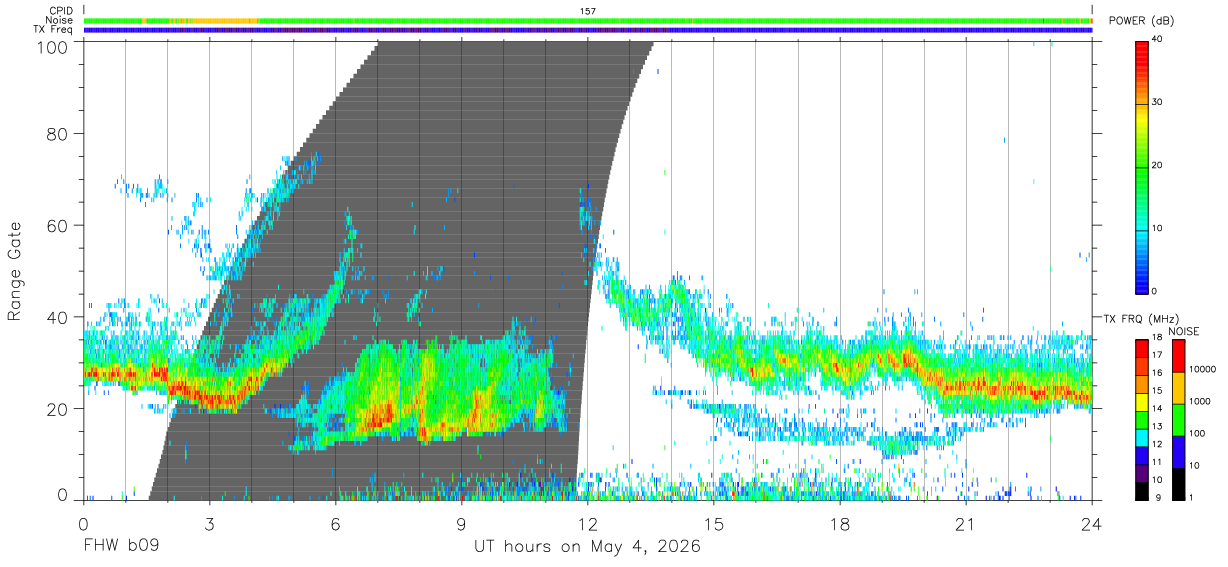Click x-axis tick label 9
This screenshot has height=567, width=1228.
point(462,524)
